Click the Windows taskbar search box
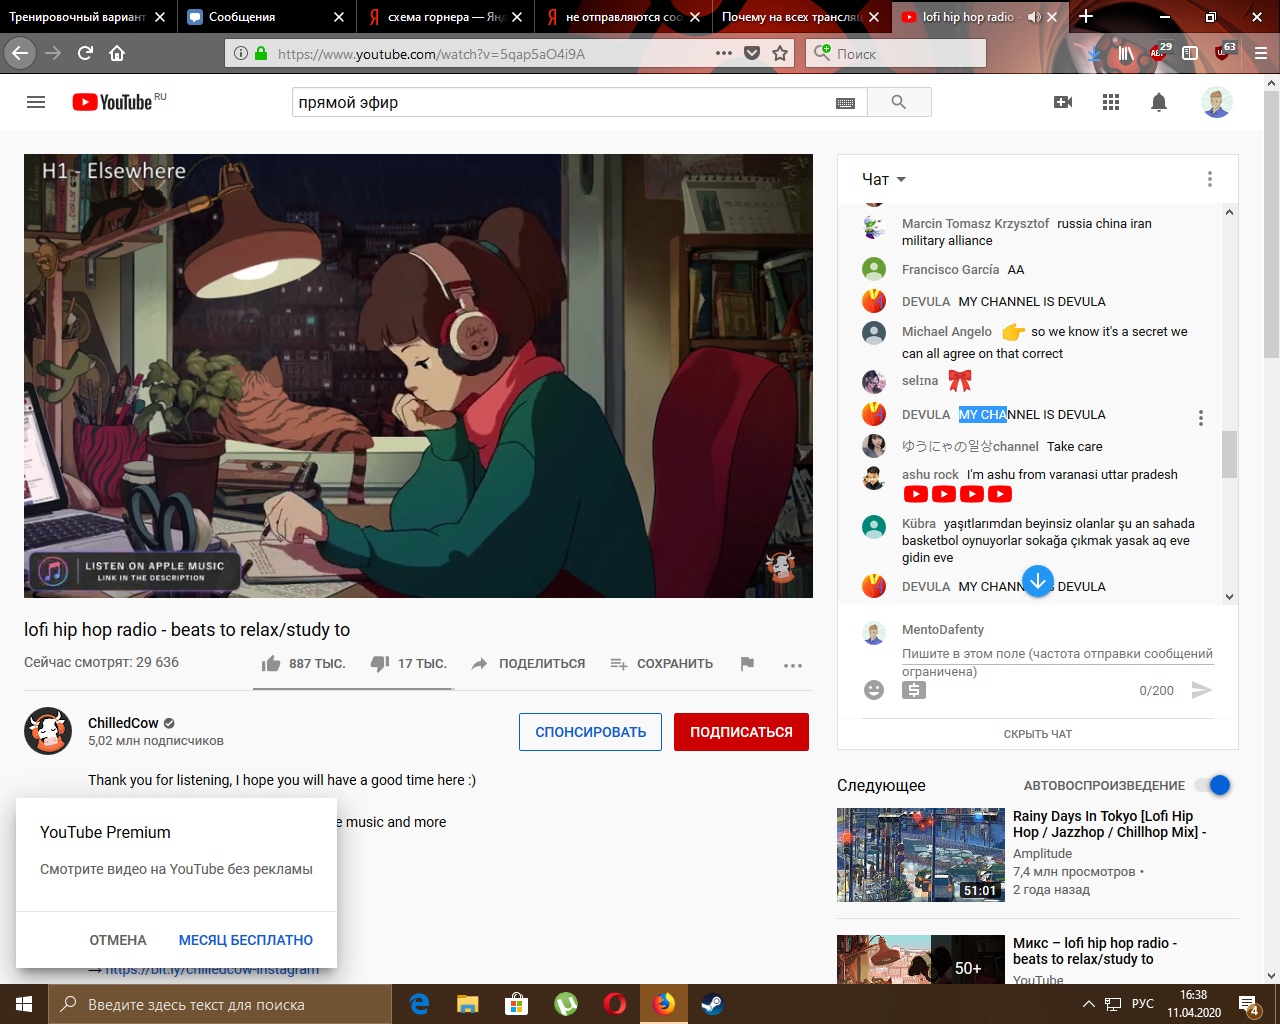Viewport: 1280px width, 1024px height. pos(220,1004)
